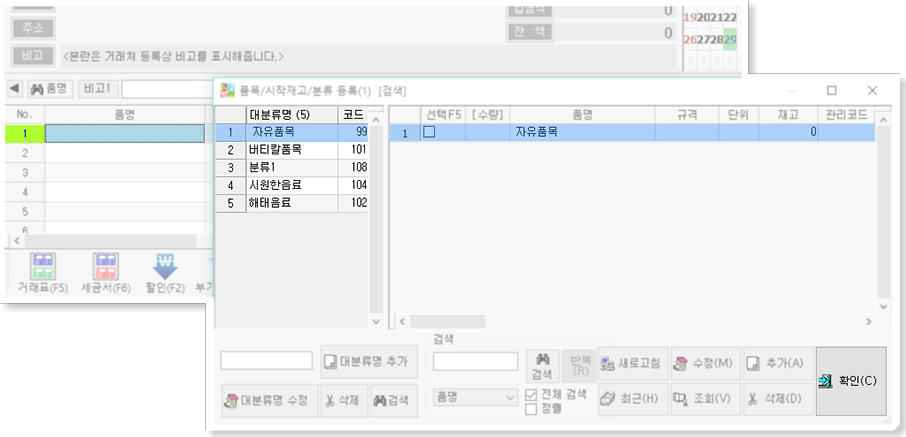Click the binoculars 검색 button in search panel
Screen dimensions: 906x437
click(x=542, y=365)
